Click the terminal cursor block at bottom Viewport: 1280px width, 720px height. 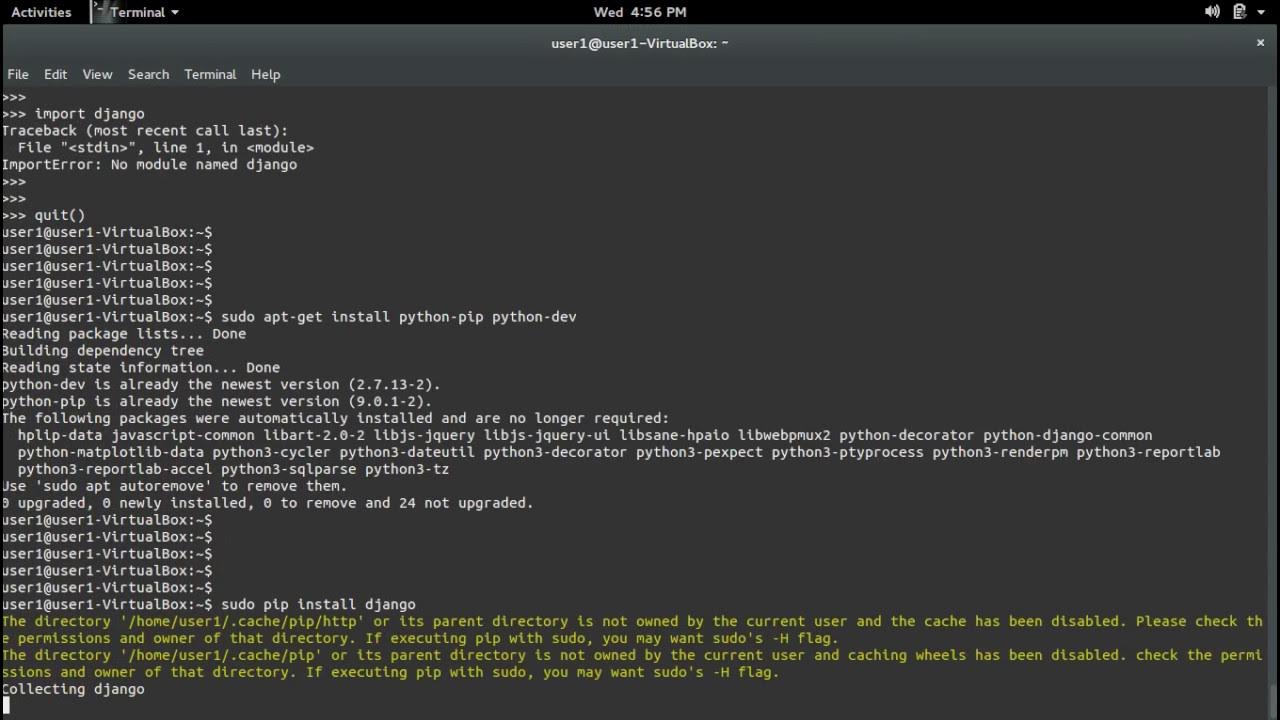click(x=5, y=706)
